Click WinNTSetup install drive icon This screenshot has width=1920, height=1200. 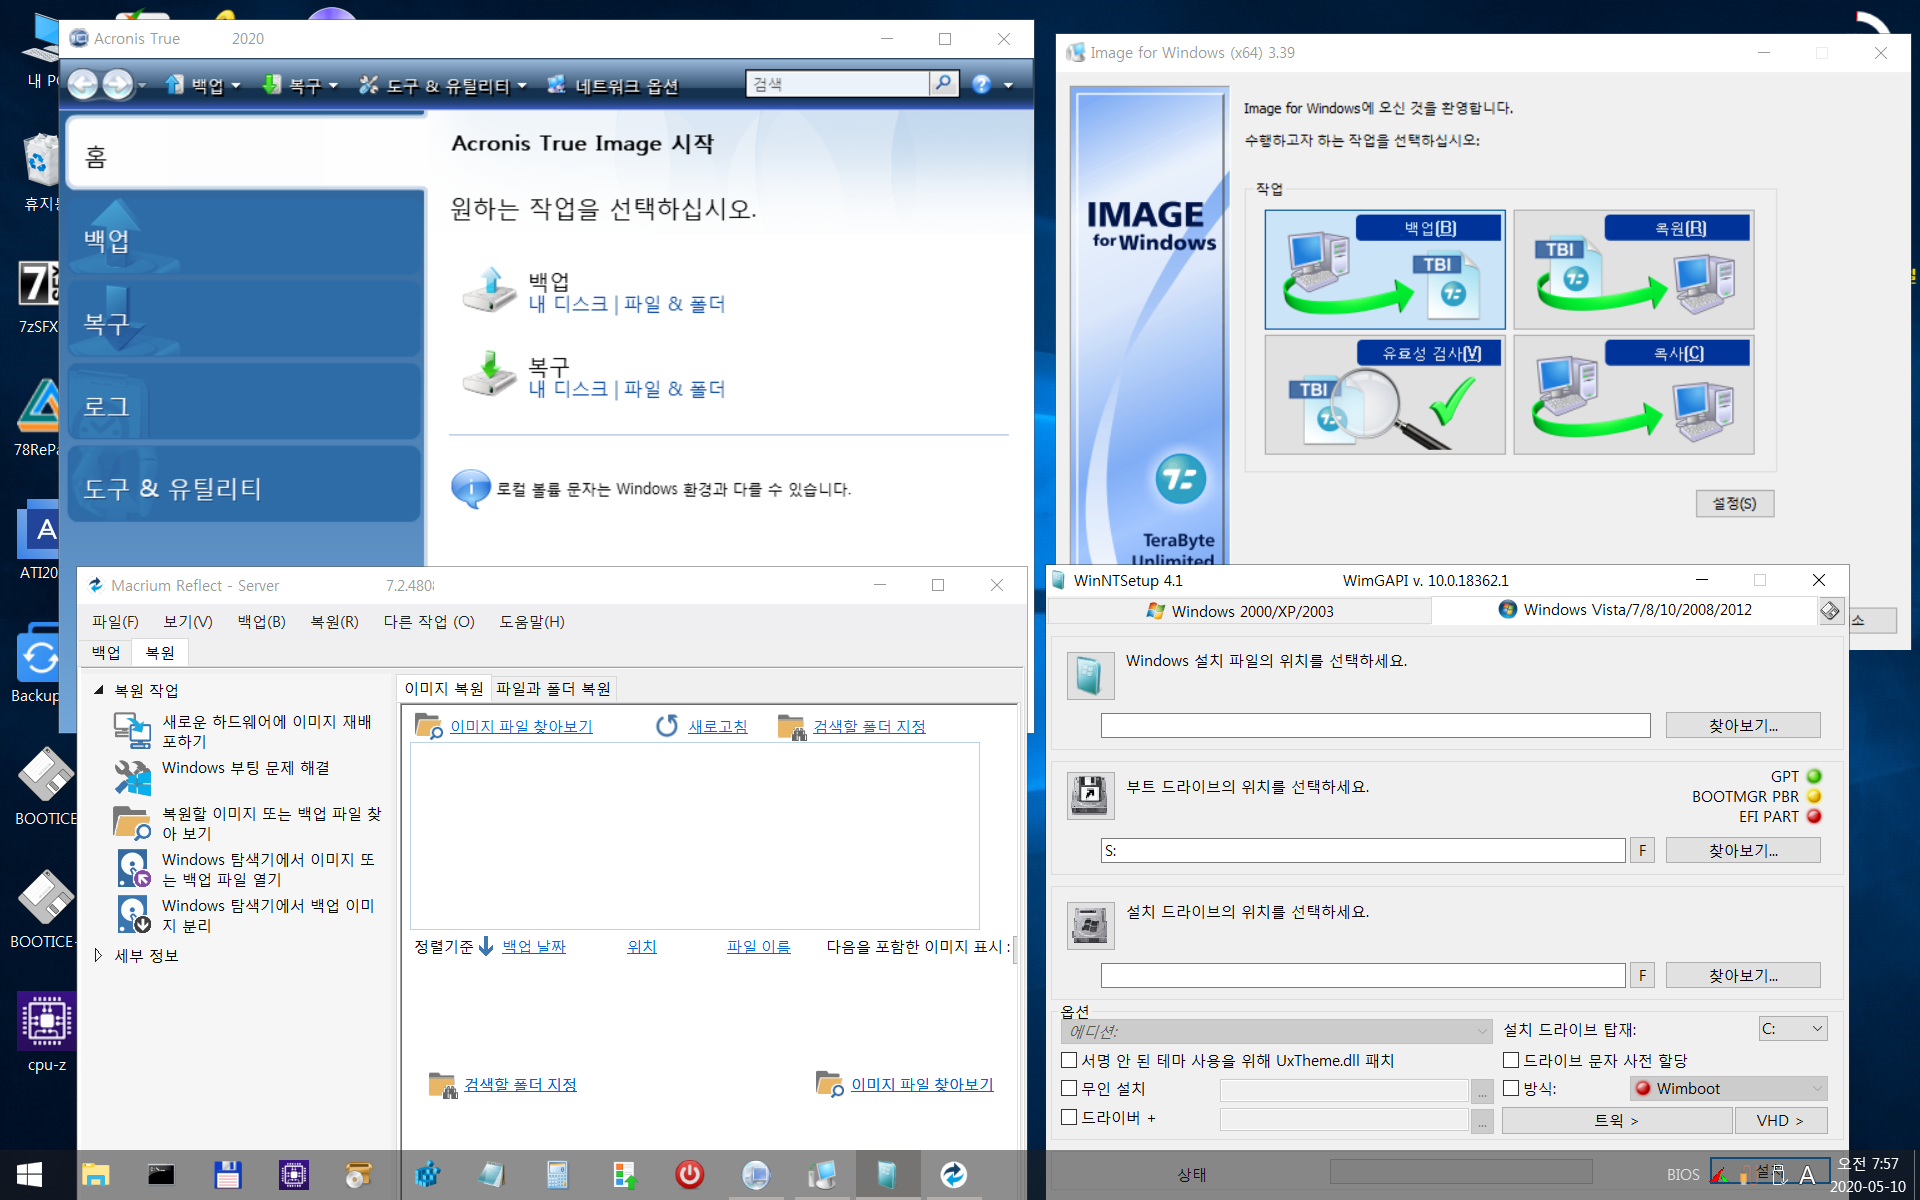pyautogui.click(x=1090, y=924)
